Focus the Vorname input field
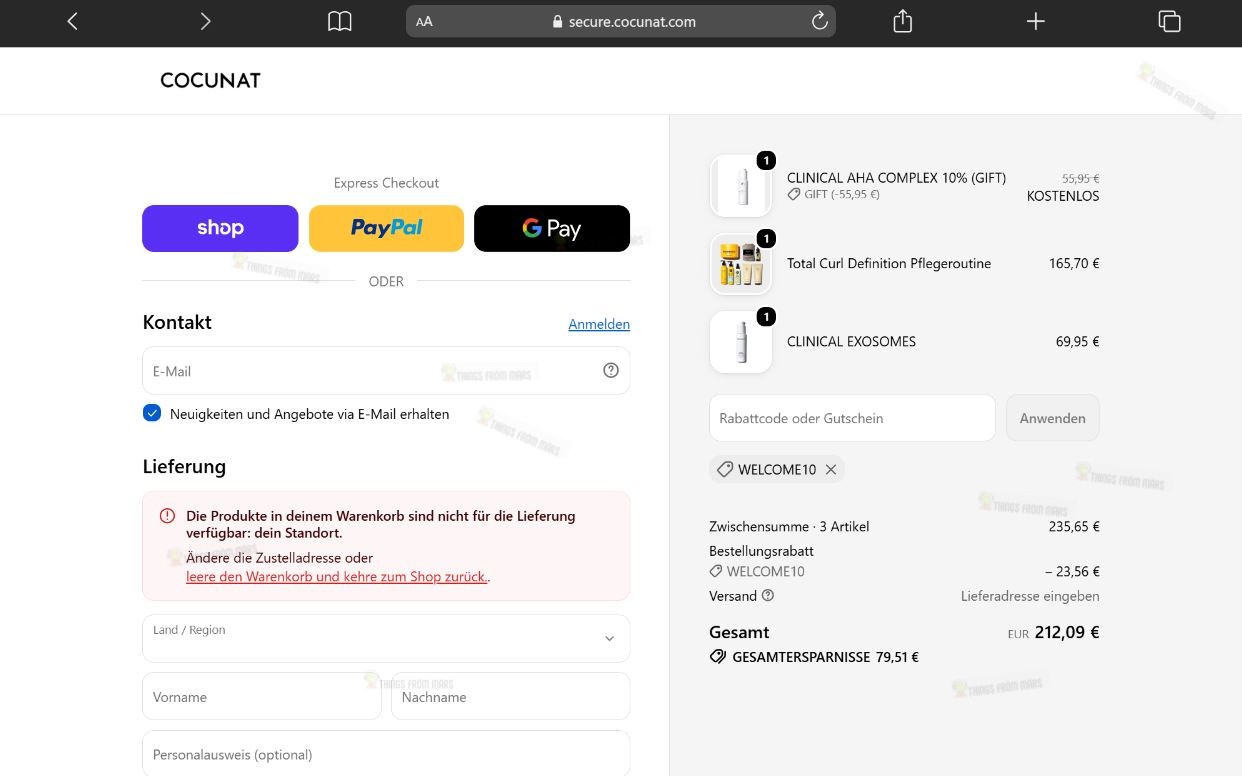1242x776 pixels. coord(262,696)
